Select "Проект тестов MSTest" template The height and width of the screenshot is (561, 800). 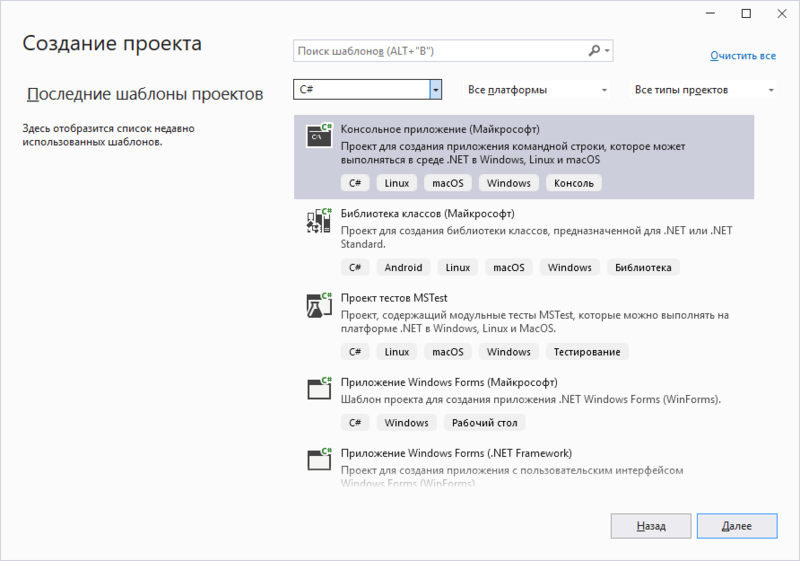point(524,326)
